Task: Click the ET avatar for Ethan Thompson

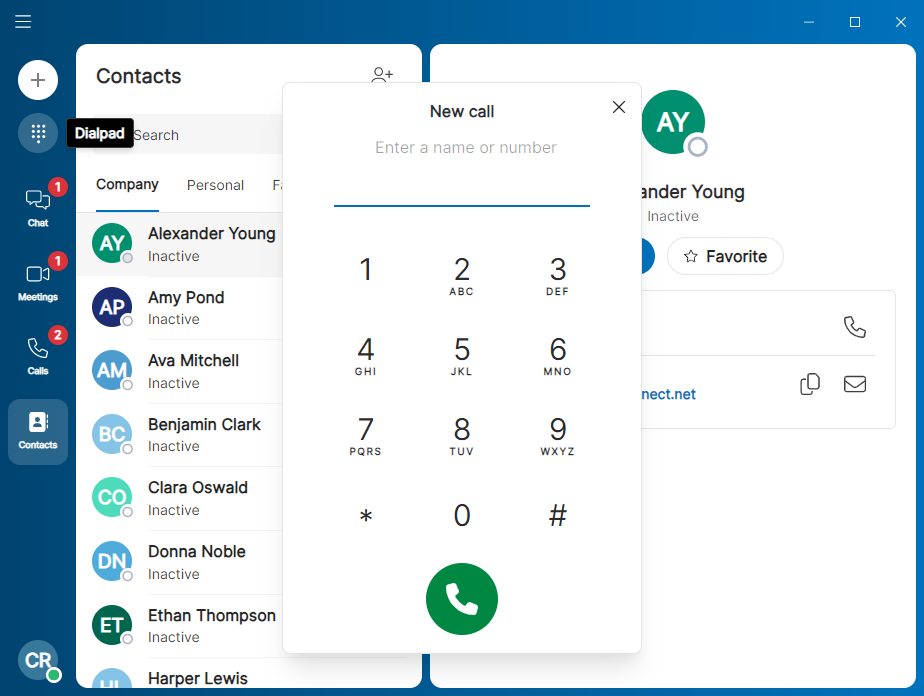Action: [112, 625]
